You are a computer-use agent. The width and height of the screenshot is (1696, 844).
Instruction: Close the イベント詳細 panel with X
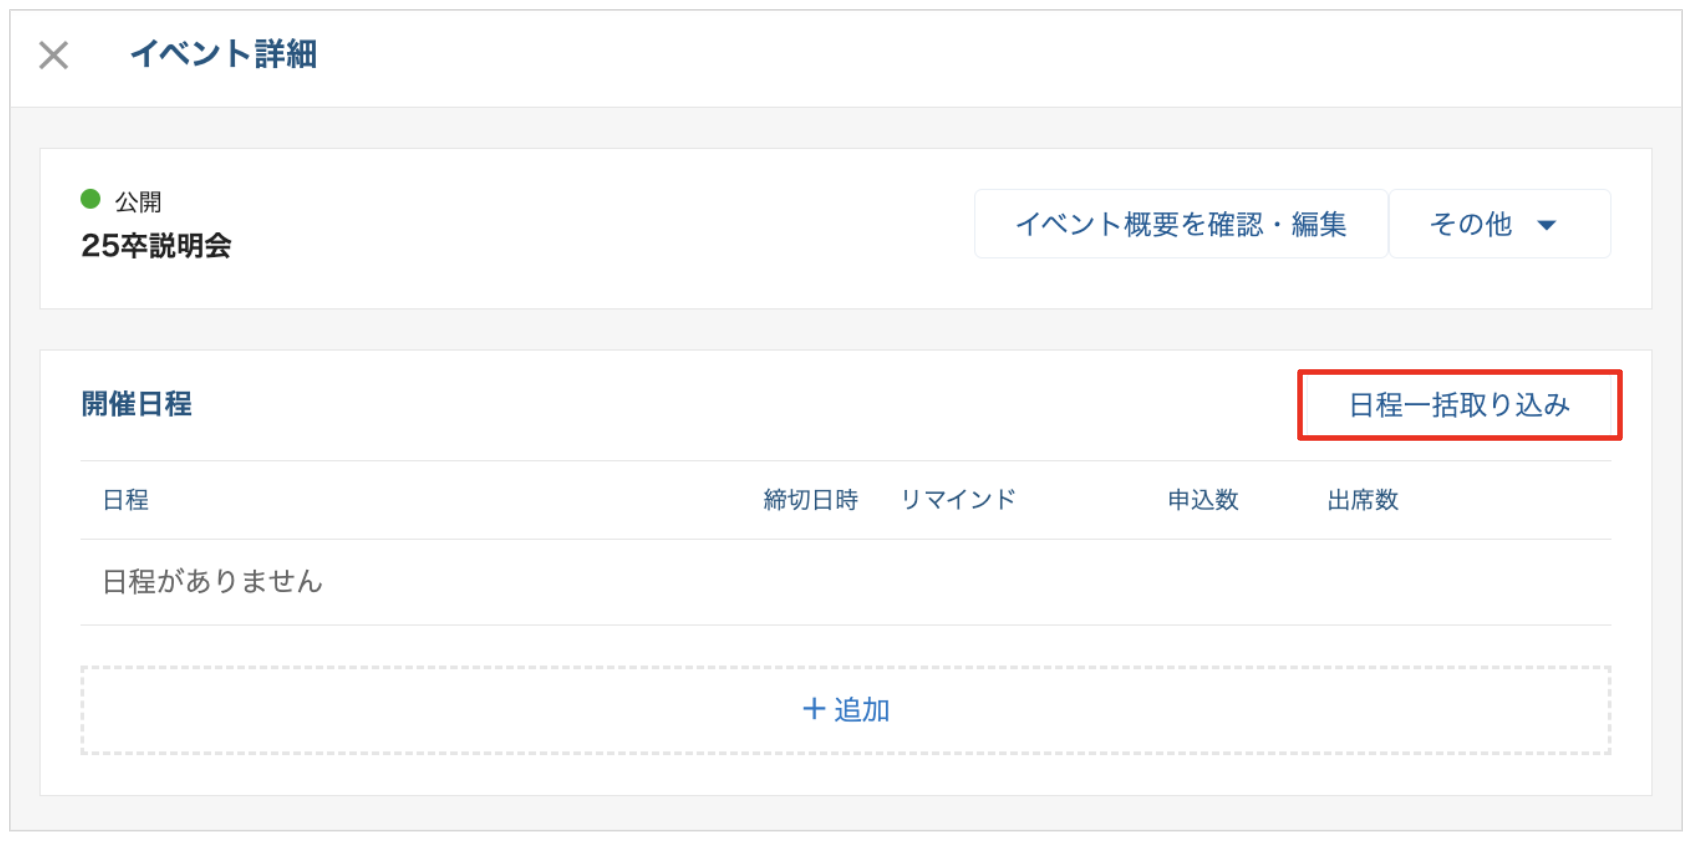(x=54, y=55)
